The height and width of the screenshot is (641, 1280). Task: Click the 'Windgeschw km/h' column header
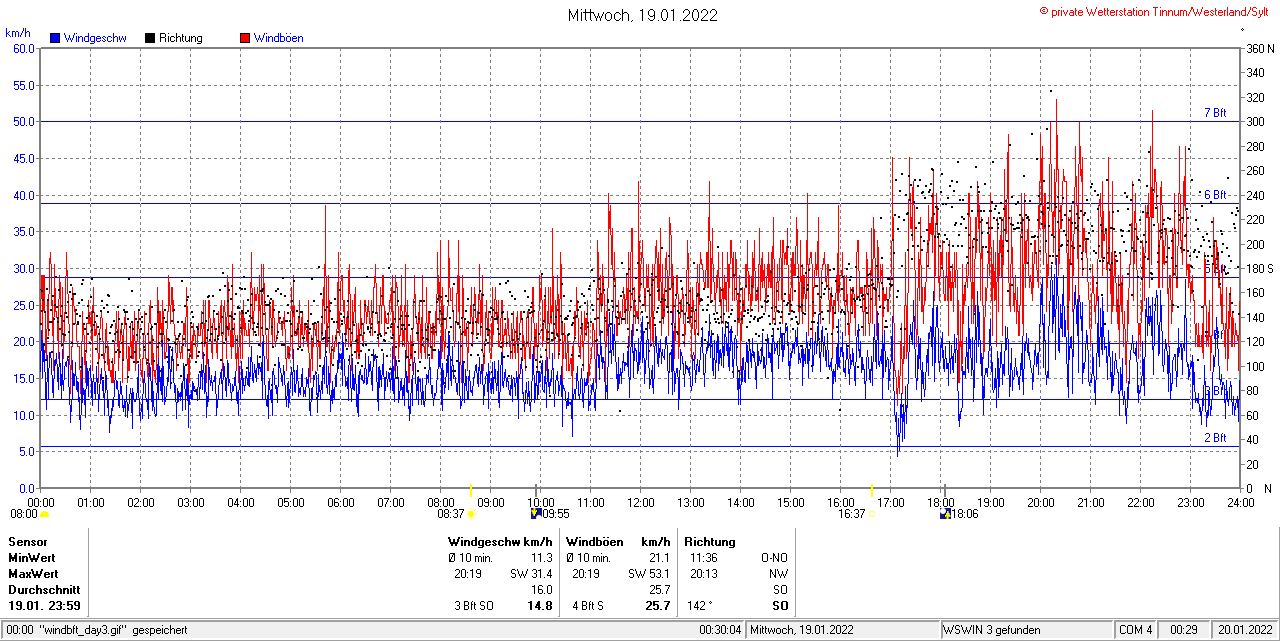tap(500, 542)
